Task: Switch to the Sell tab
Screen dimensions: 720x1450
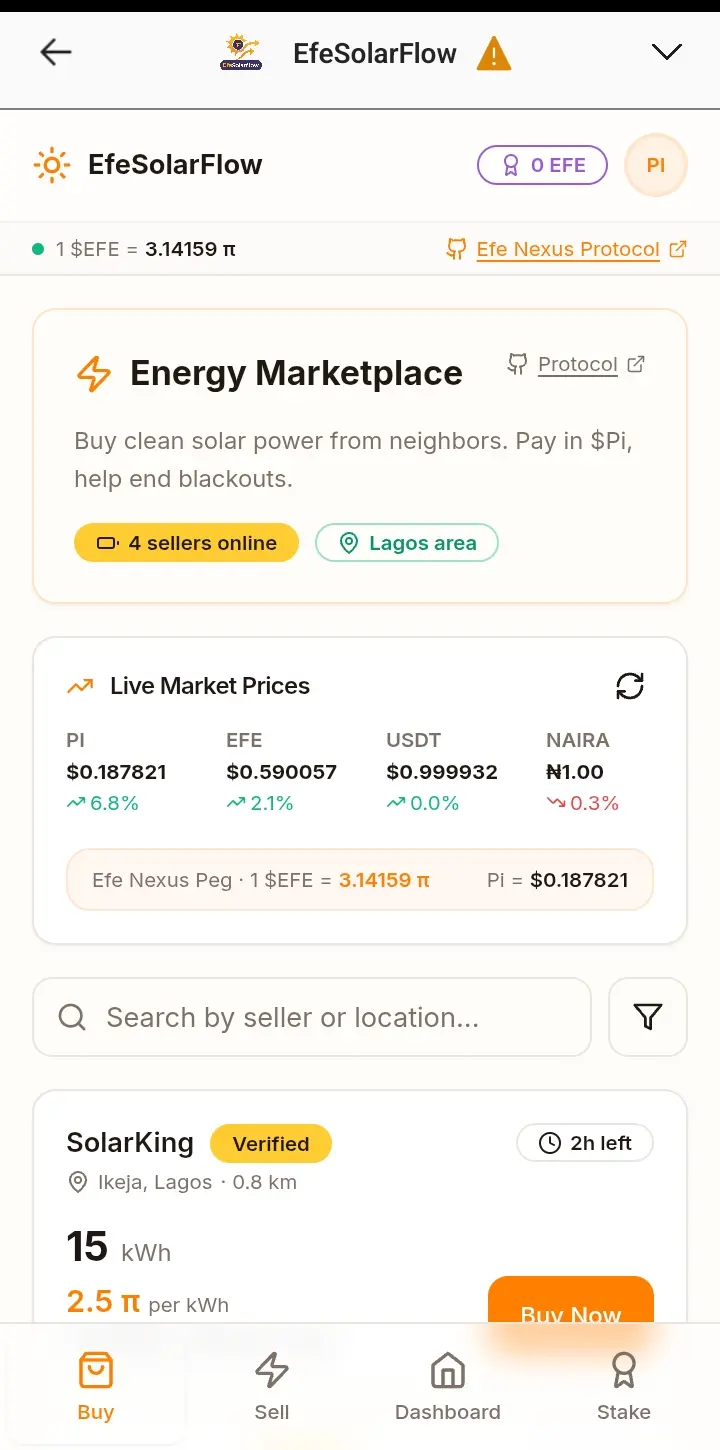Action: [272, 1386]
